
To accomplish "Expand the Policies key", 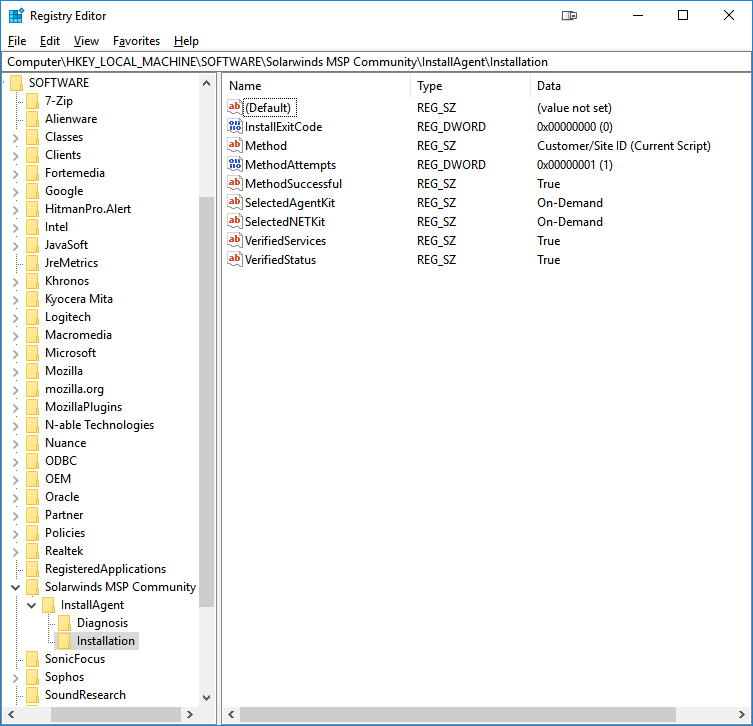I will [15, 534].
